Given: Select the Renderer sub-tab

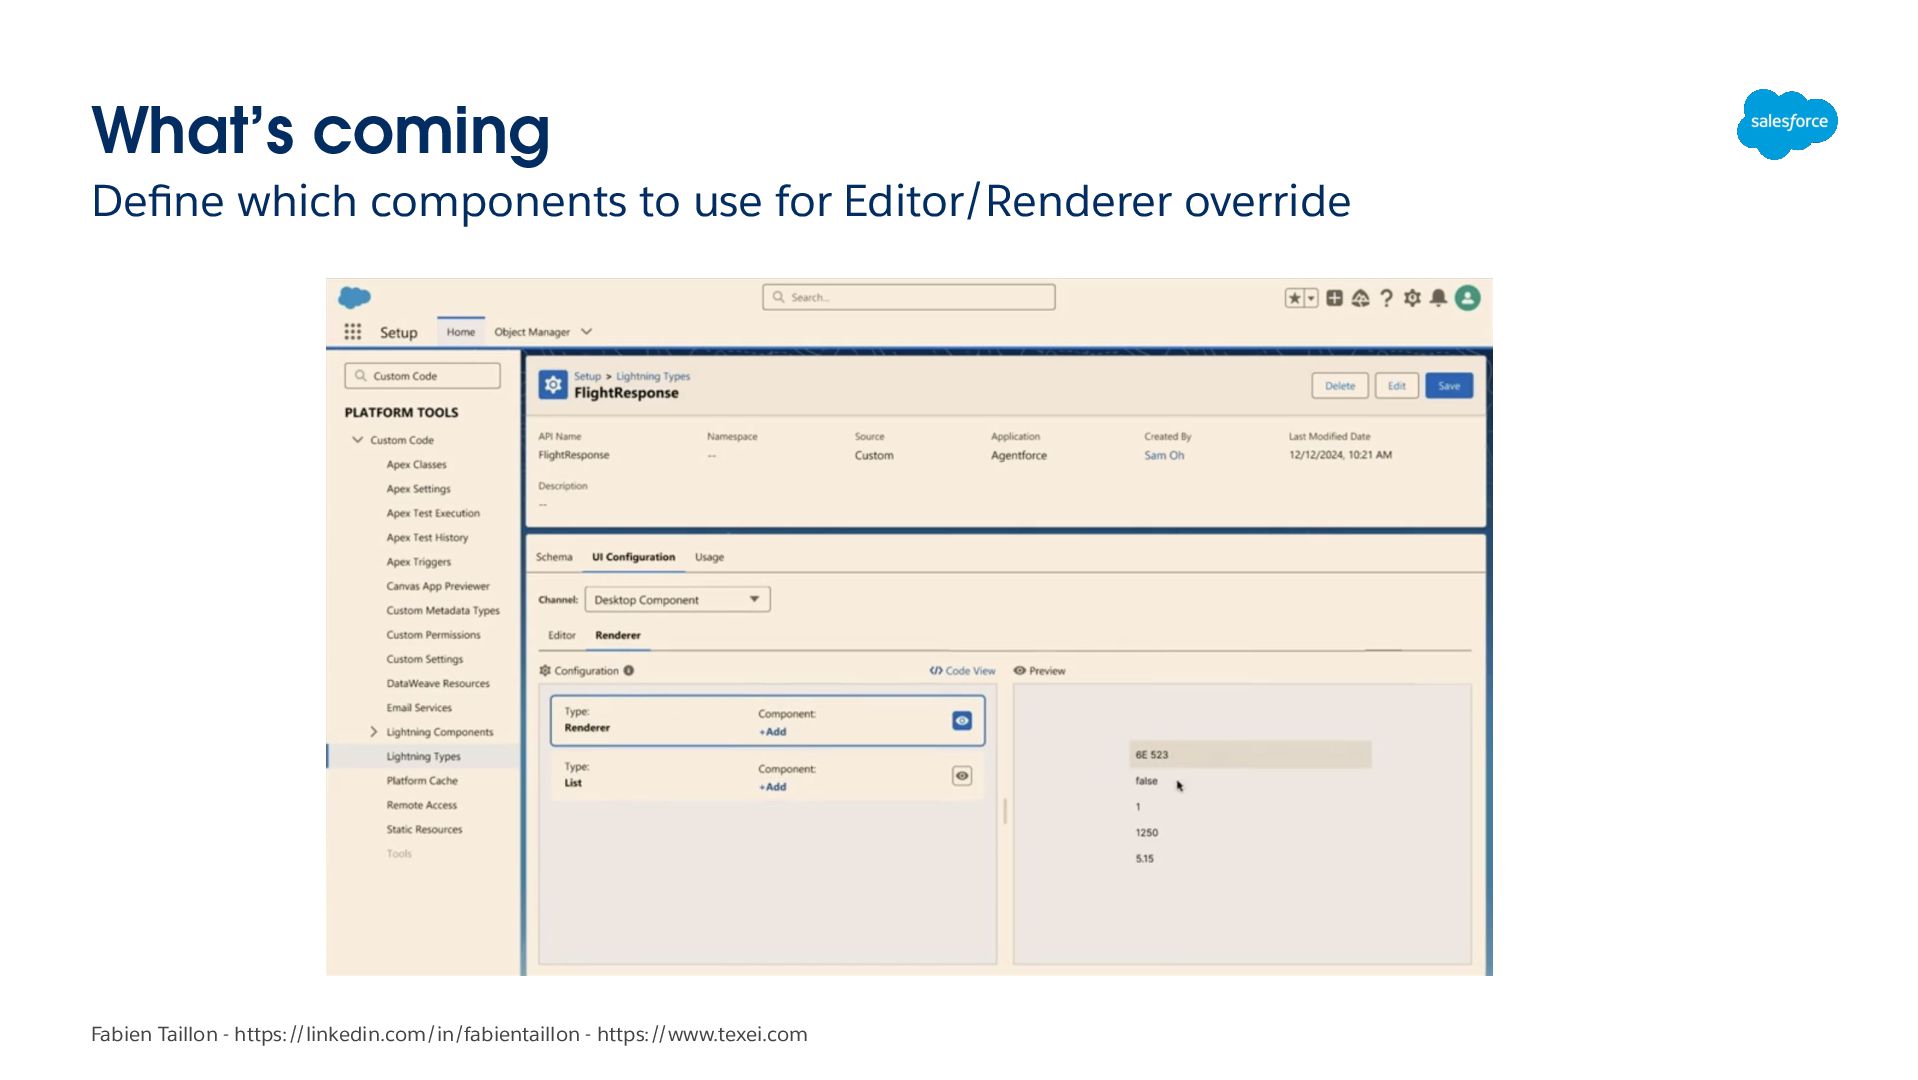Looking at the screenshot, I should point(618,635).
